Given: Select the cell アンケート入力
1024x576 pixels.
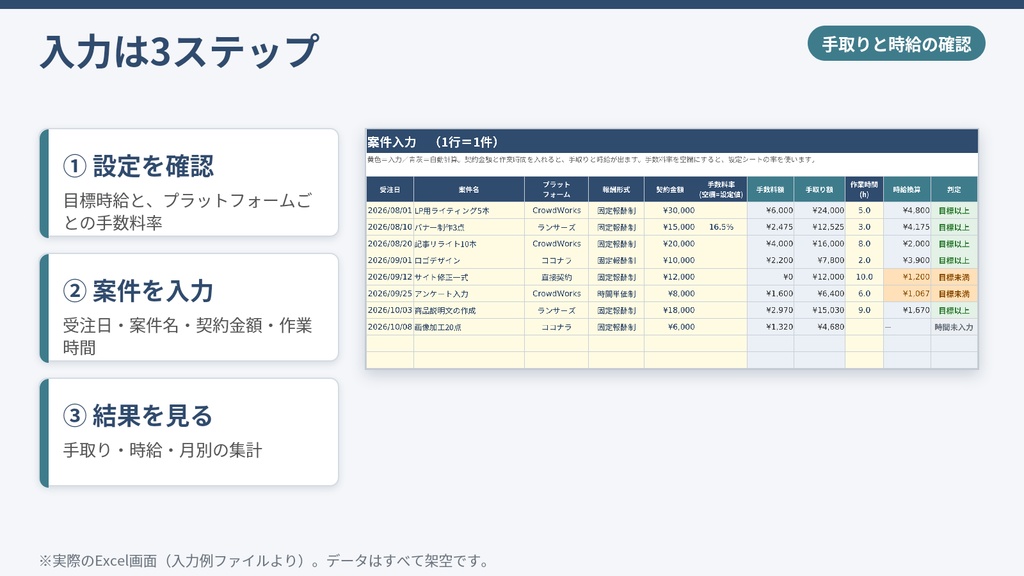Looking at the screenshot, I should (x=469, y=293).
